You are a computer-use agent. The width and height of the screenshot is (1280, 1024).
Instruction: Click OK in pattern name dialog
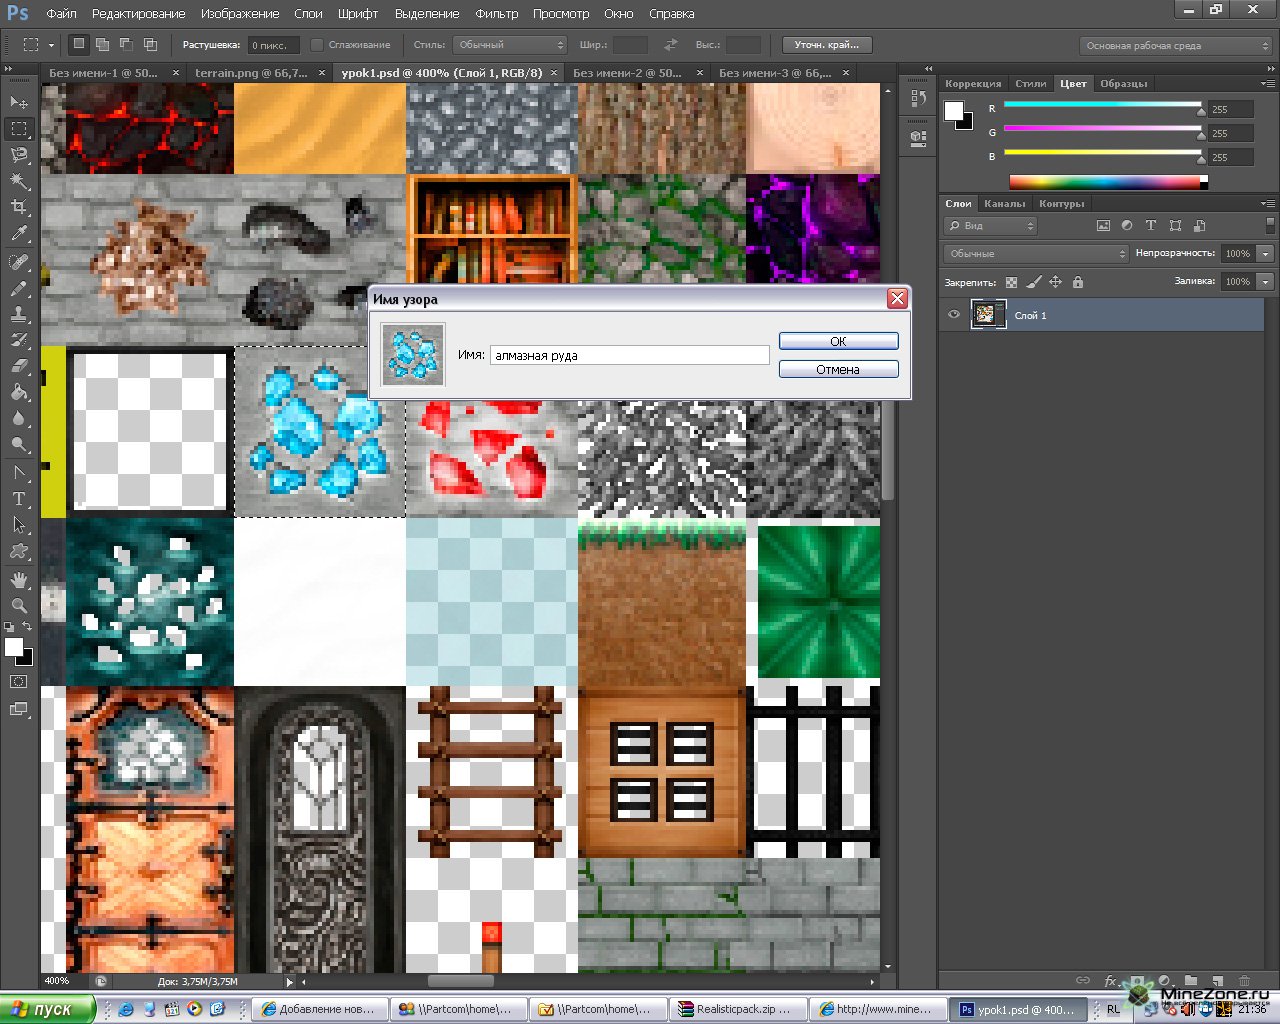point(838,341)
